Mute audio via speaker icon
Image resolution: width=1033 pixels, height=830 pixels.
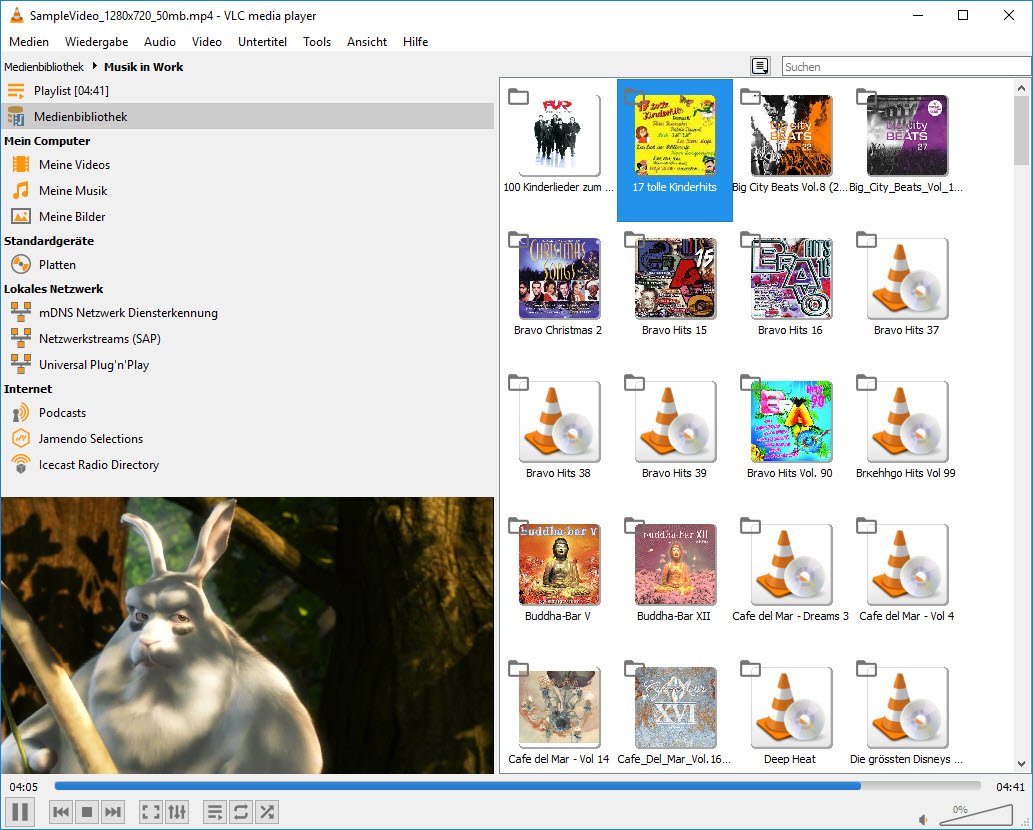point(924,819)
